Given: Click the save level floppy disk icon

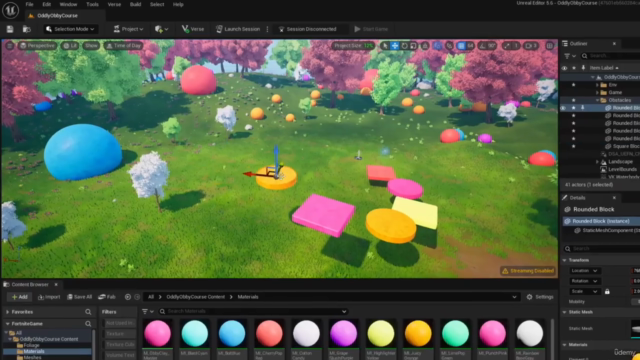Looking at the screenshot, I should [x=10, y=29].
